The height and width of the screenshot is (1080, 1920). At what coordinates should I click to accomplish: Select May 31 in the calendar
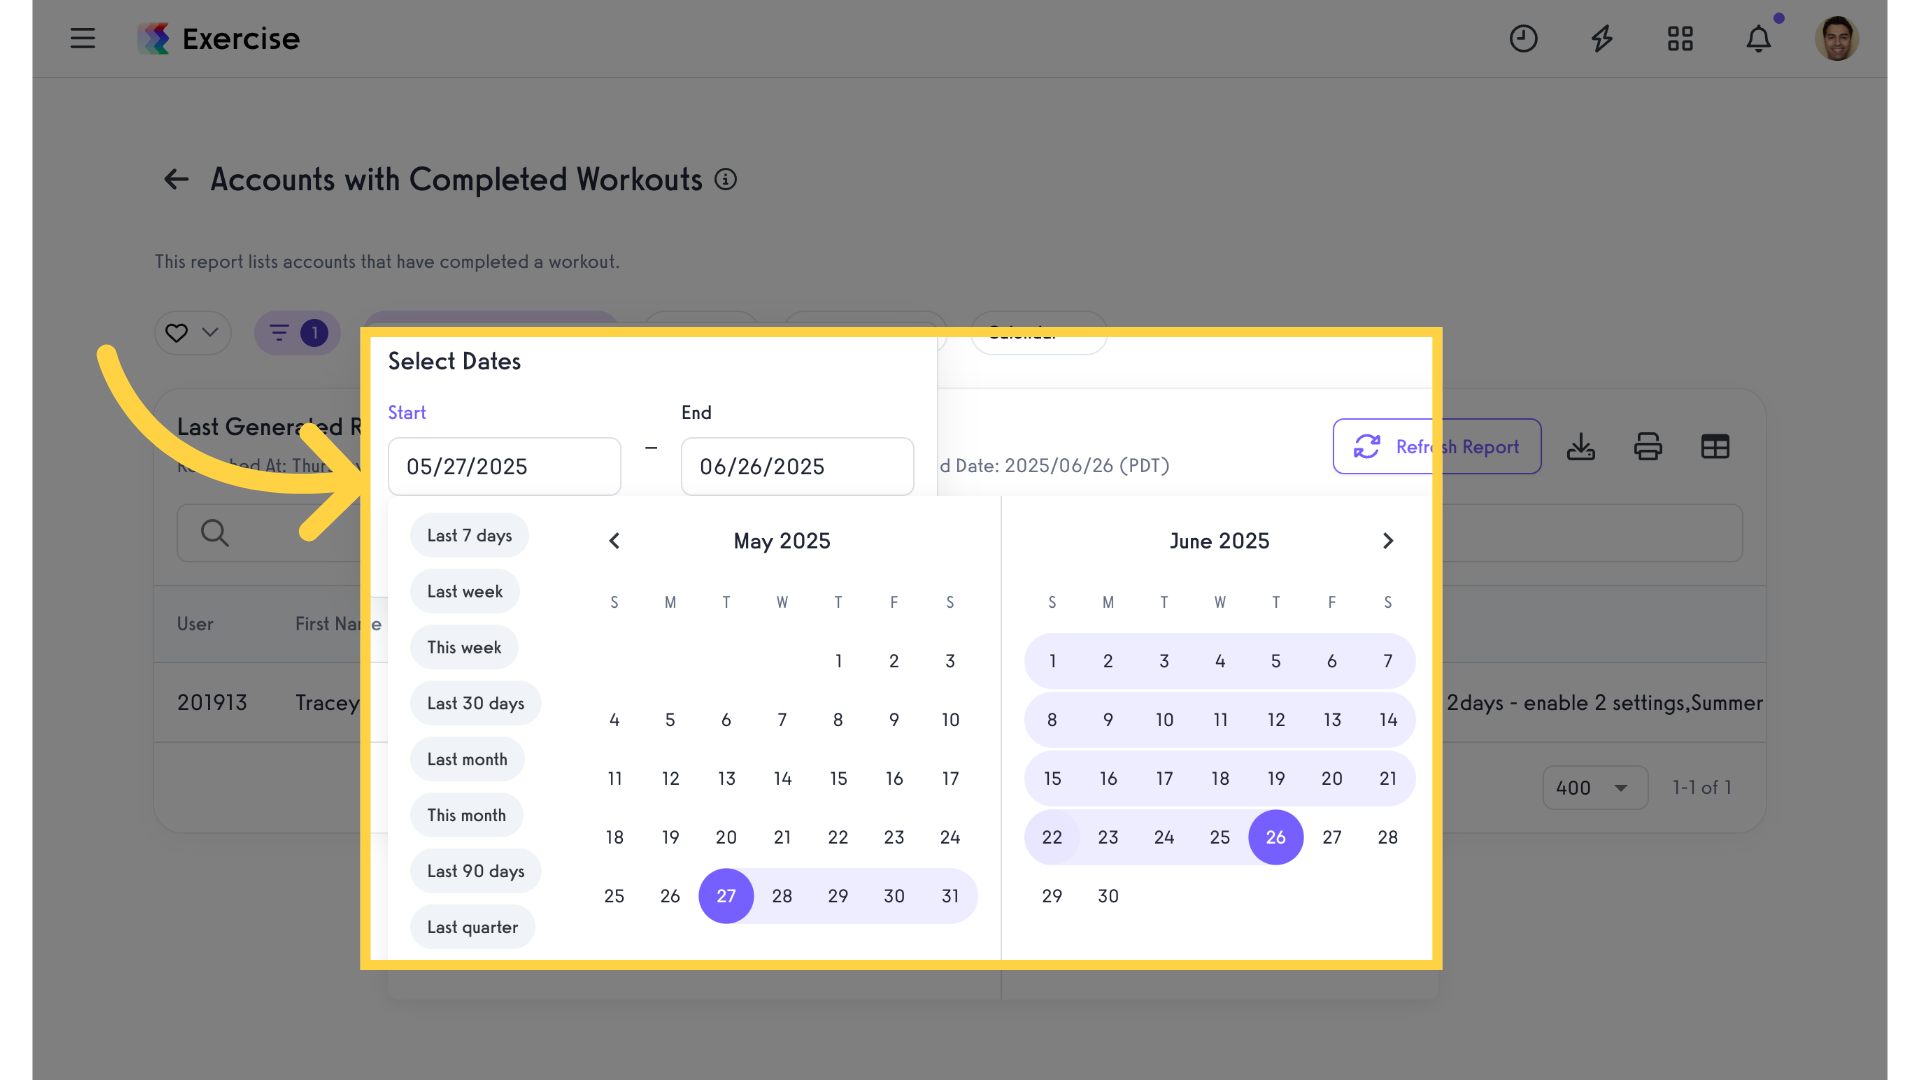tap(950, 896)
